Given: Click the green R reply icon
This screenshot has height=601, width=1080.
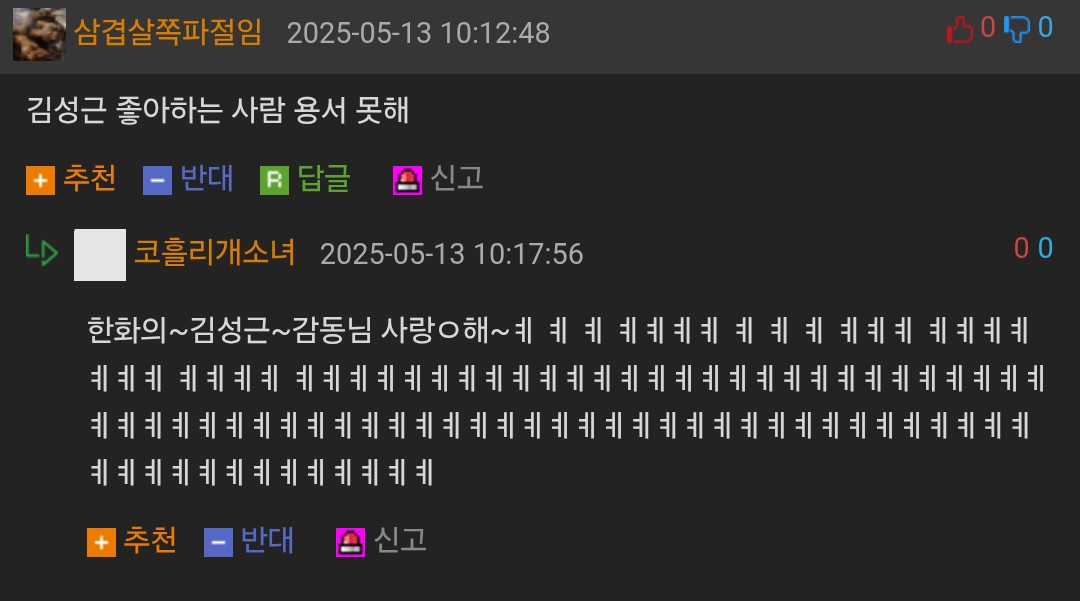Looking at the screenshot, I should click(274, 181).
